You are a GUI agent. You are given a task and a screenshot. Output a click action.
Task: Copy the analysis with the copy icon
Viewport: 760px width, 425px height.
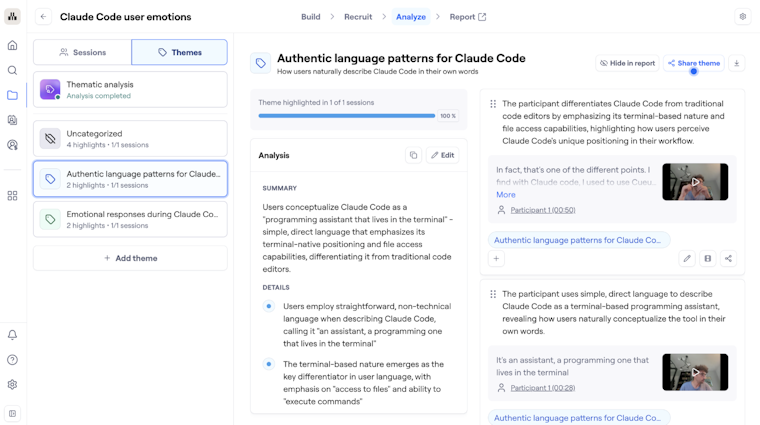point(413,155)
